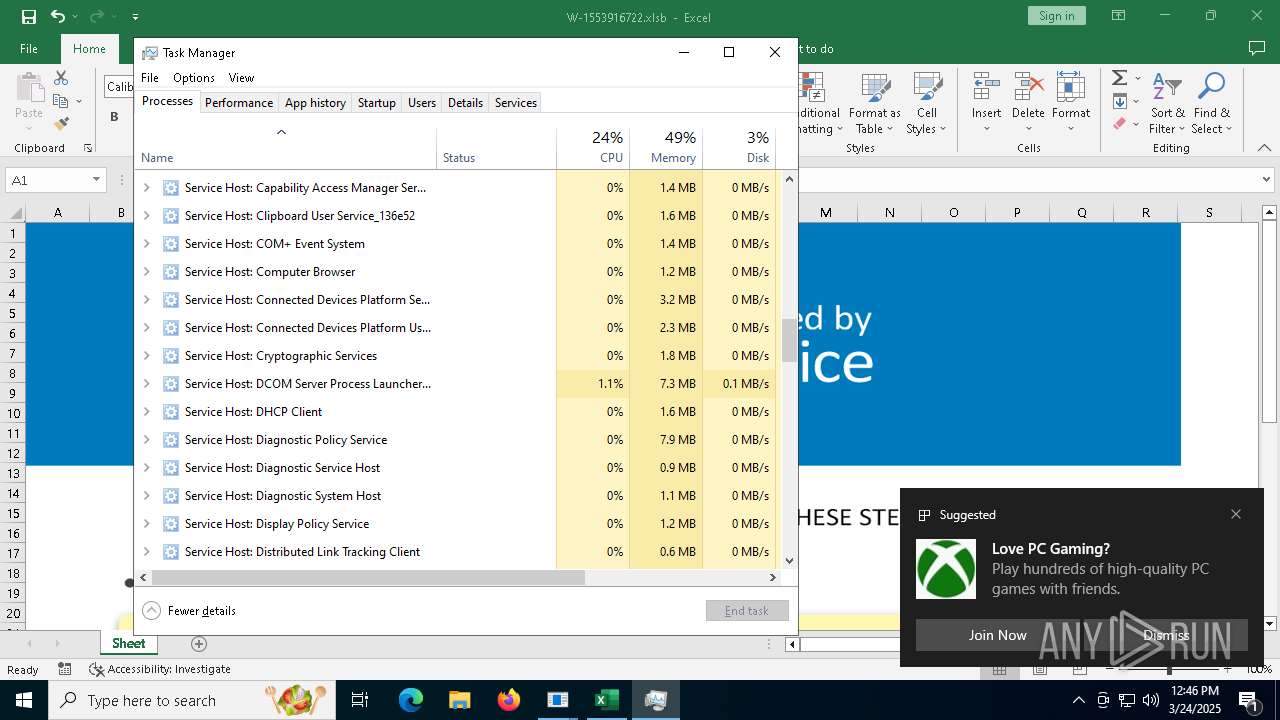The image size is (1280, 720).
Task: Click Join Now in Xbox notification
Action: (x=997, y=635)
